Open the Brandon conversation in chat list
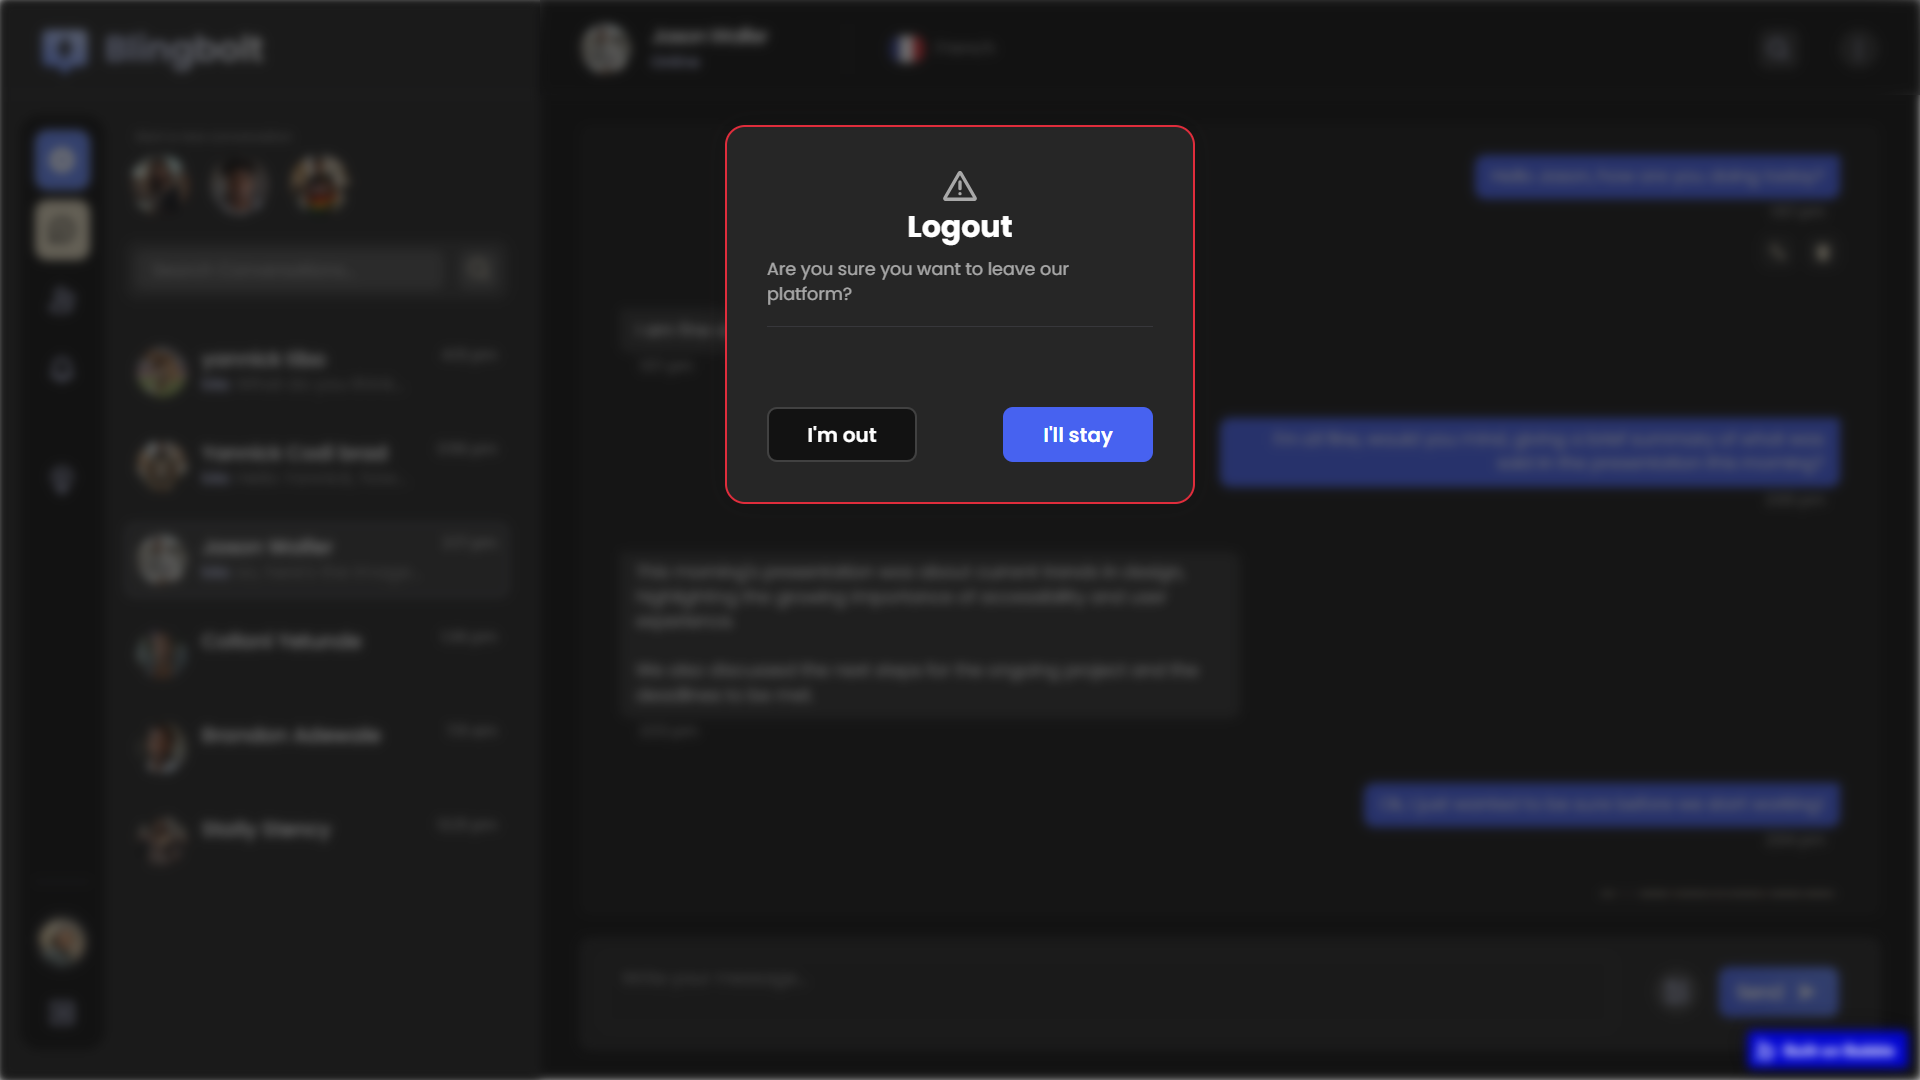Screen dimensions: 1920x1080 point(318,747)
